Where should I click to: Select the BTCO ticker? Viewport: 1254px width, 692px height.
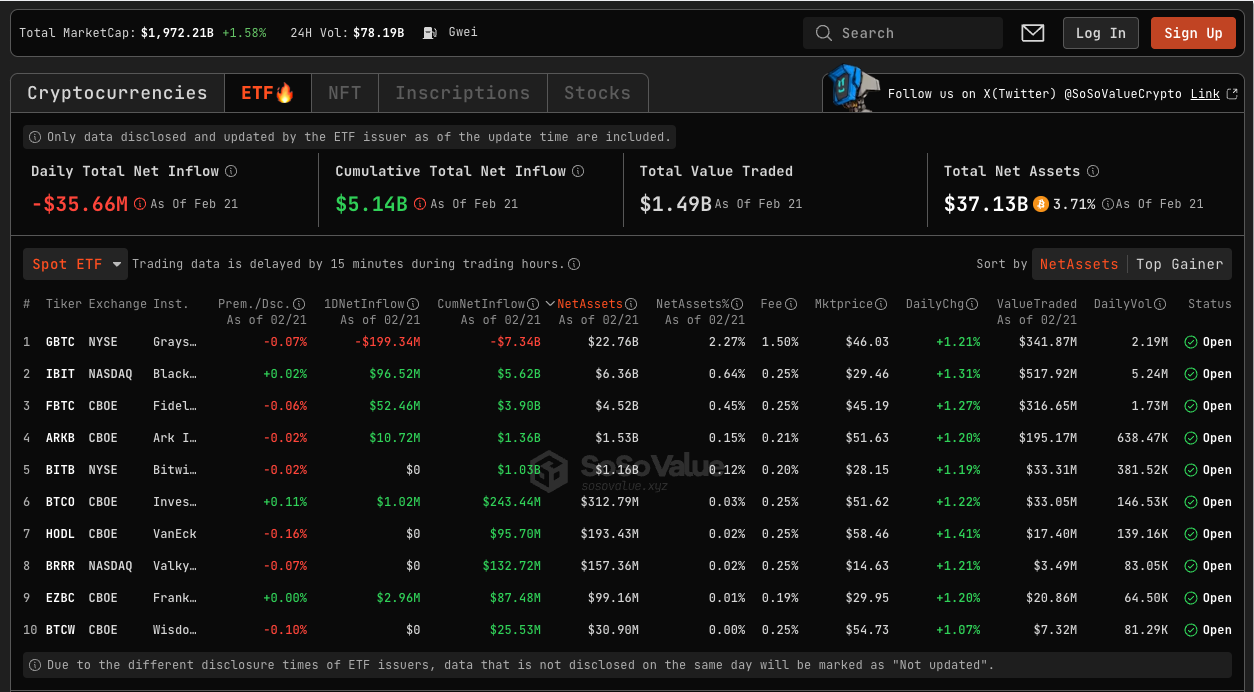60,502
